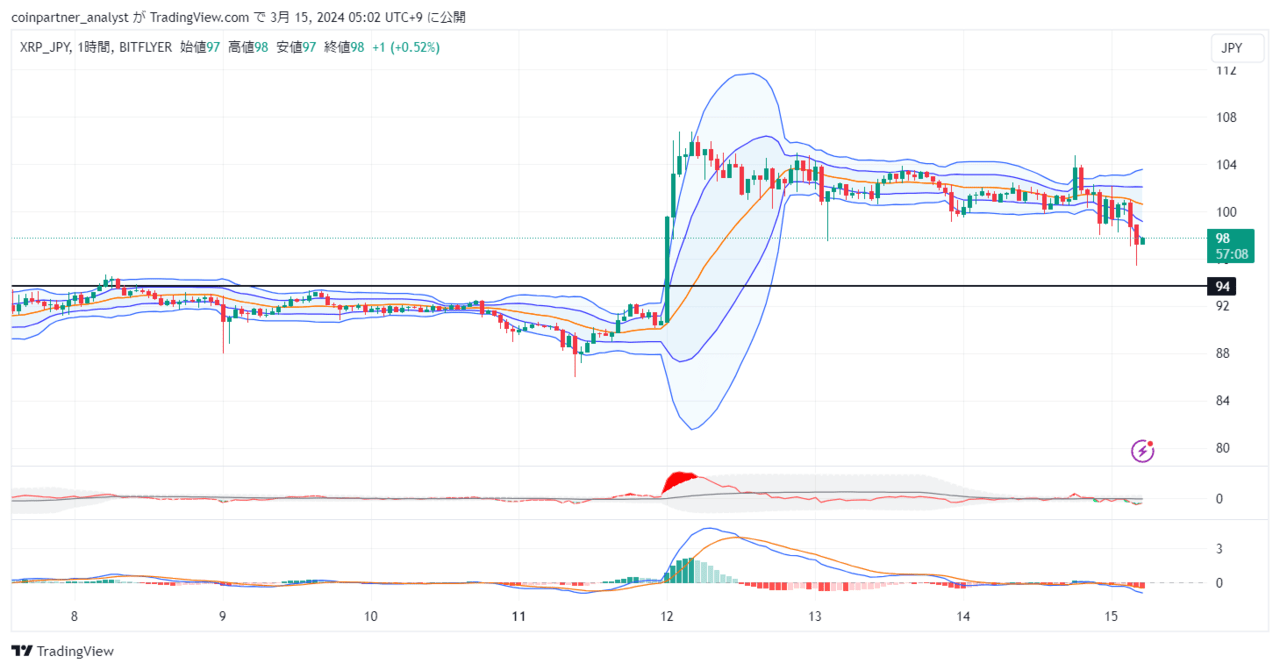Click date label 15 on time axis
1280x670 pixels.
[x=1110, y=616]
